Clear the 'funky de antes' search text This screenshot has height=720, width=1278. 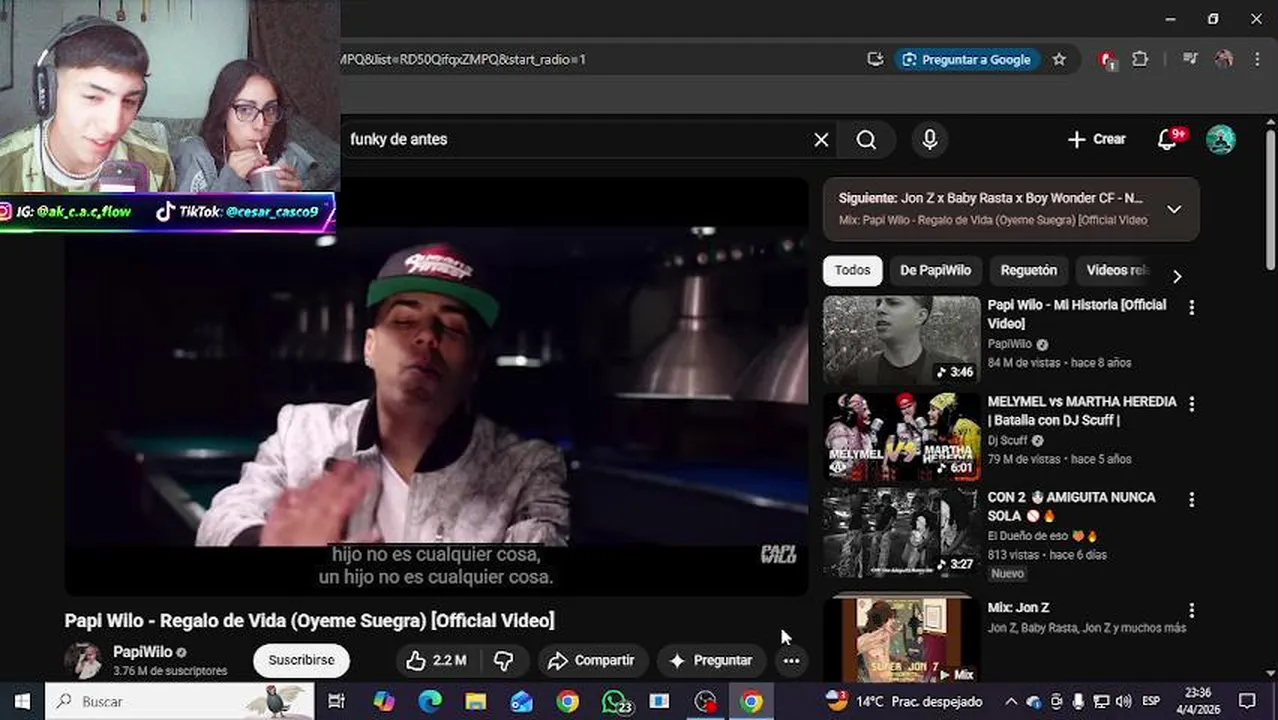(x=821, y=140)
